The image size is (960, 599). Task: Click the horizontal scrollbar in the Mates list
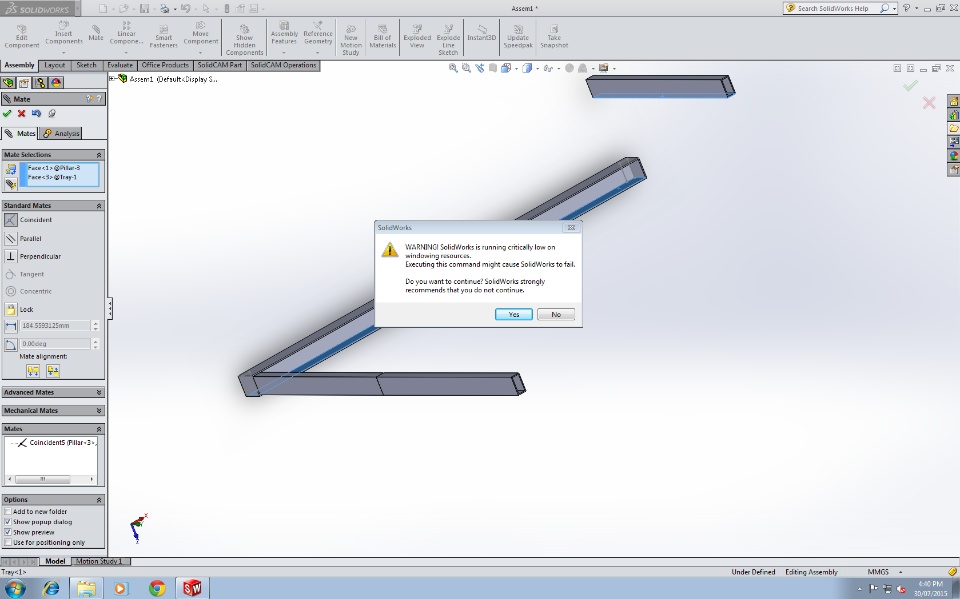coord(51,479)
